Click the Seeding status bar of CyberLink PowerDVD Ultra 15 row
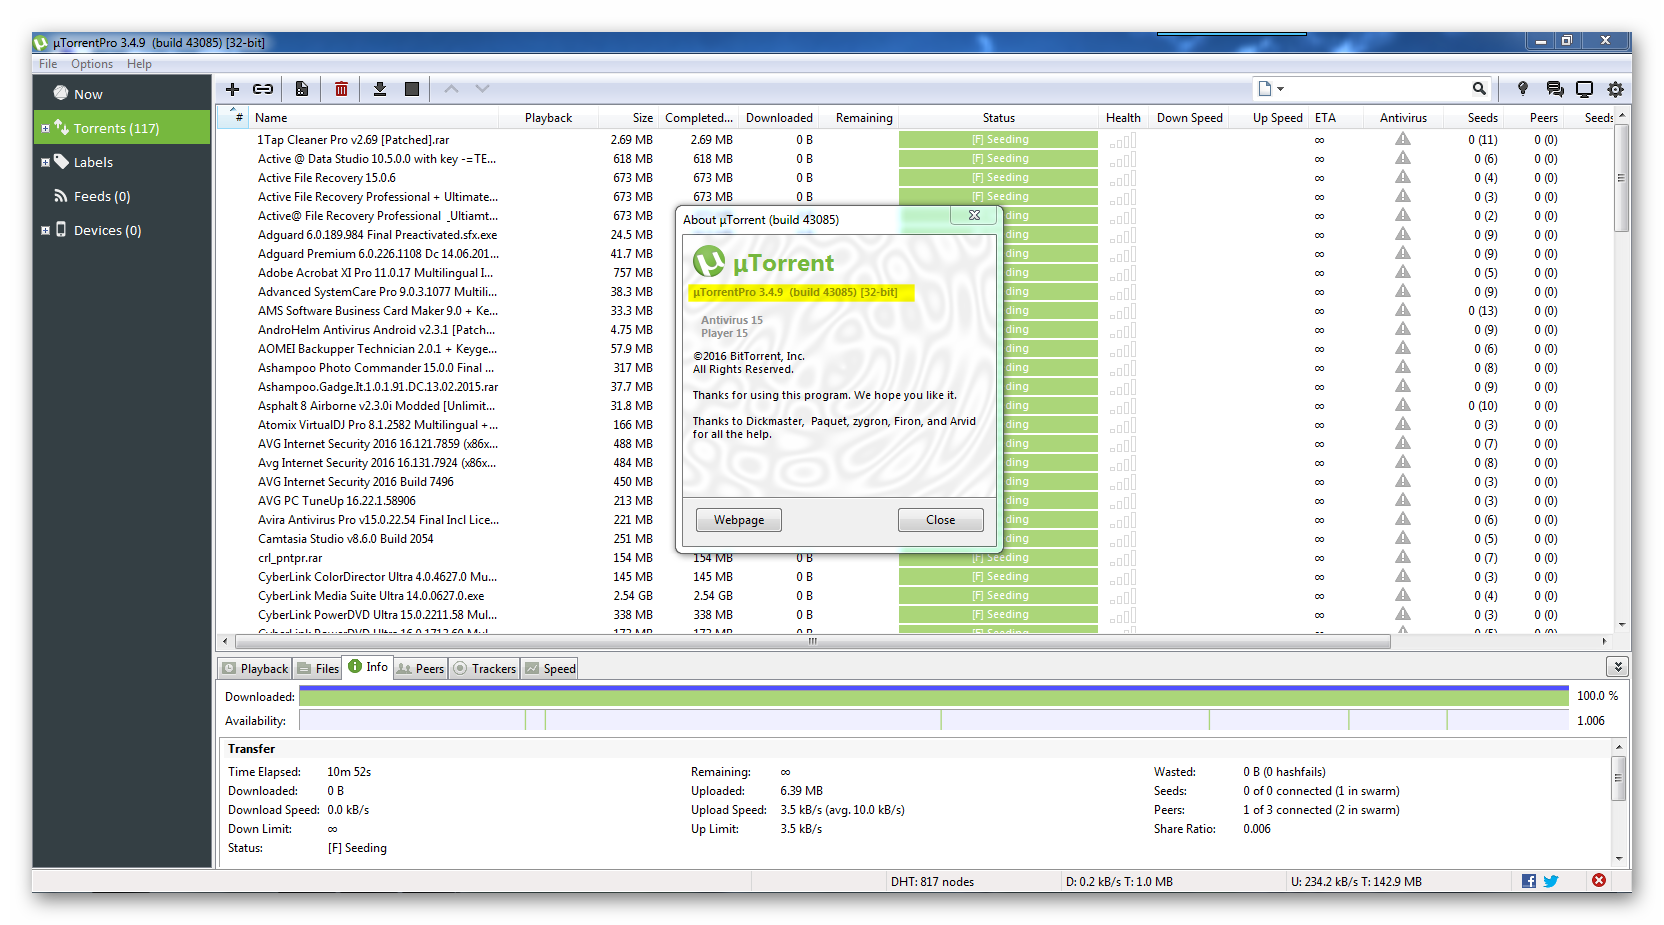 [998, 615]
